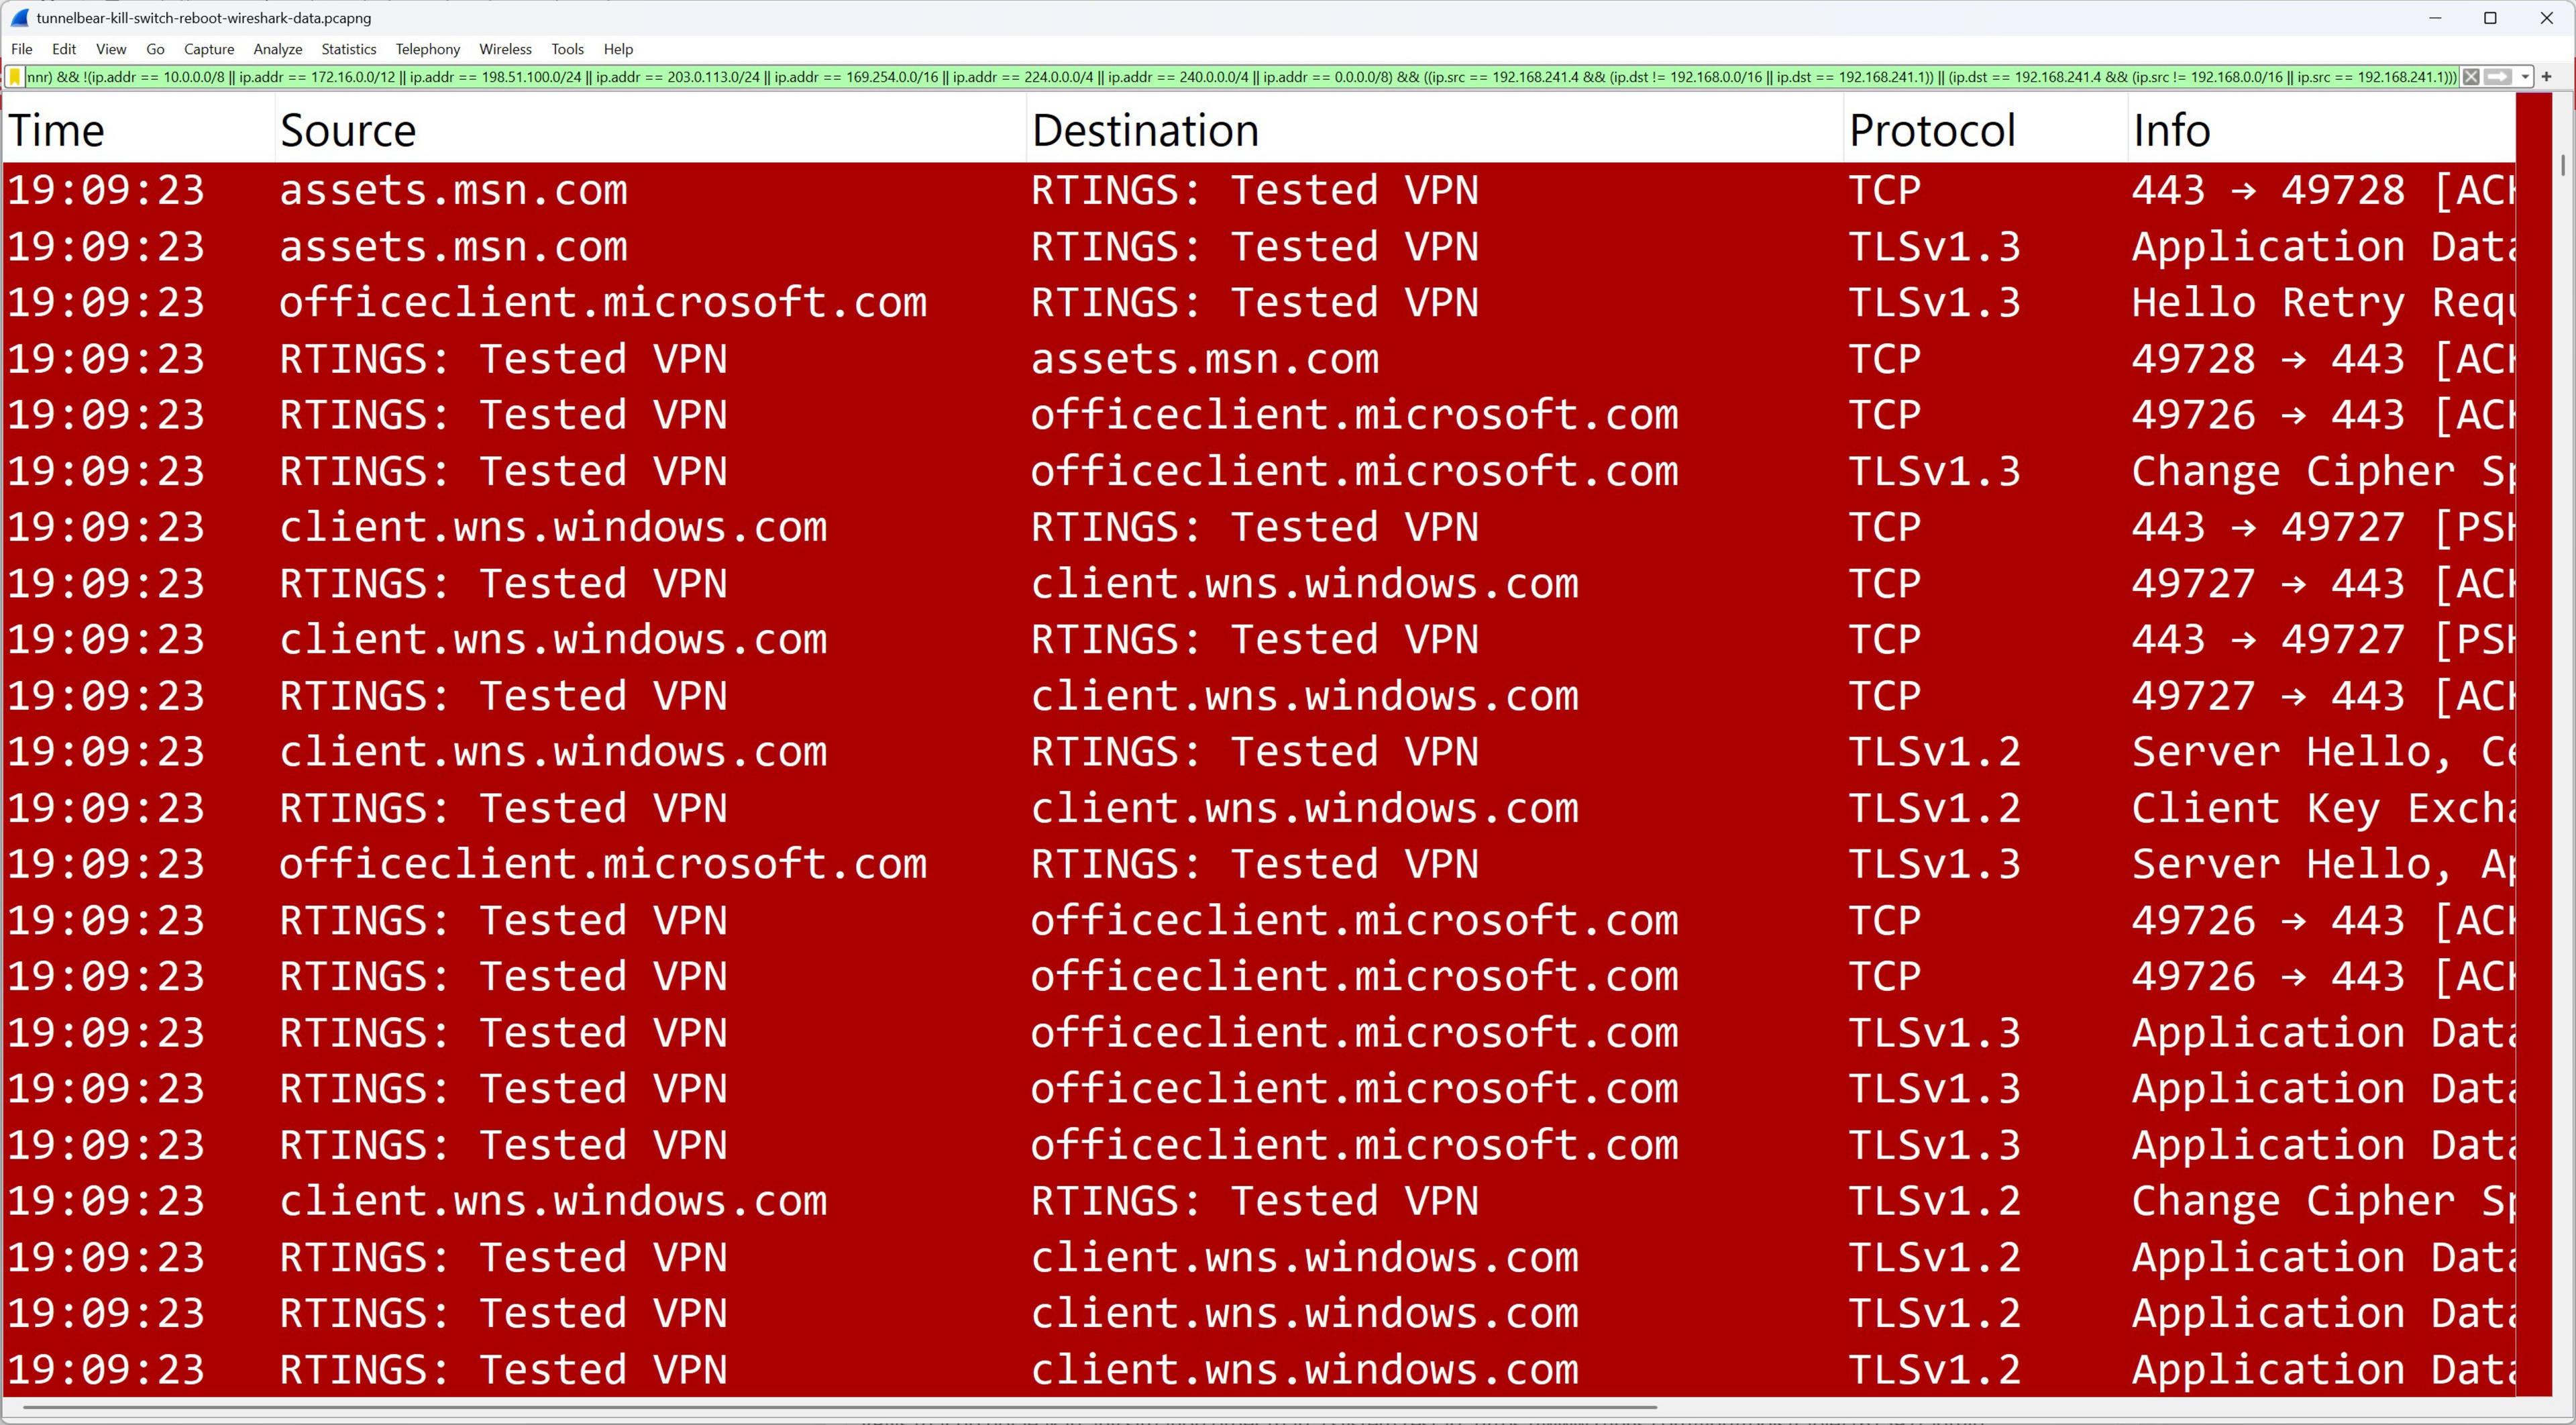This screenshot has height=1425, width=2576.
Task: Open the Capture menu
Action: pos(208,49)
